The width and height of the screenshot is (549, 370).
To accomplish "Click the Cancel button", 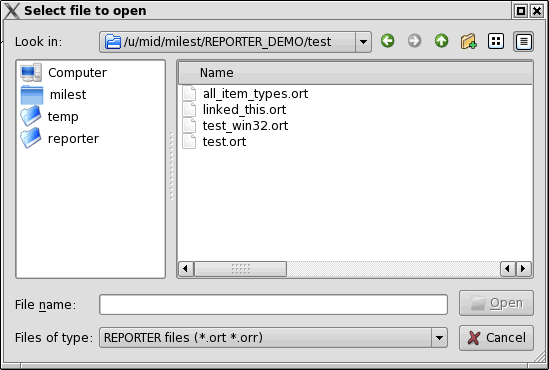I will tap(496, 338).
